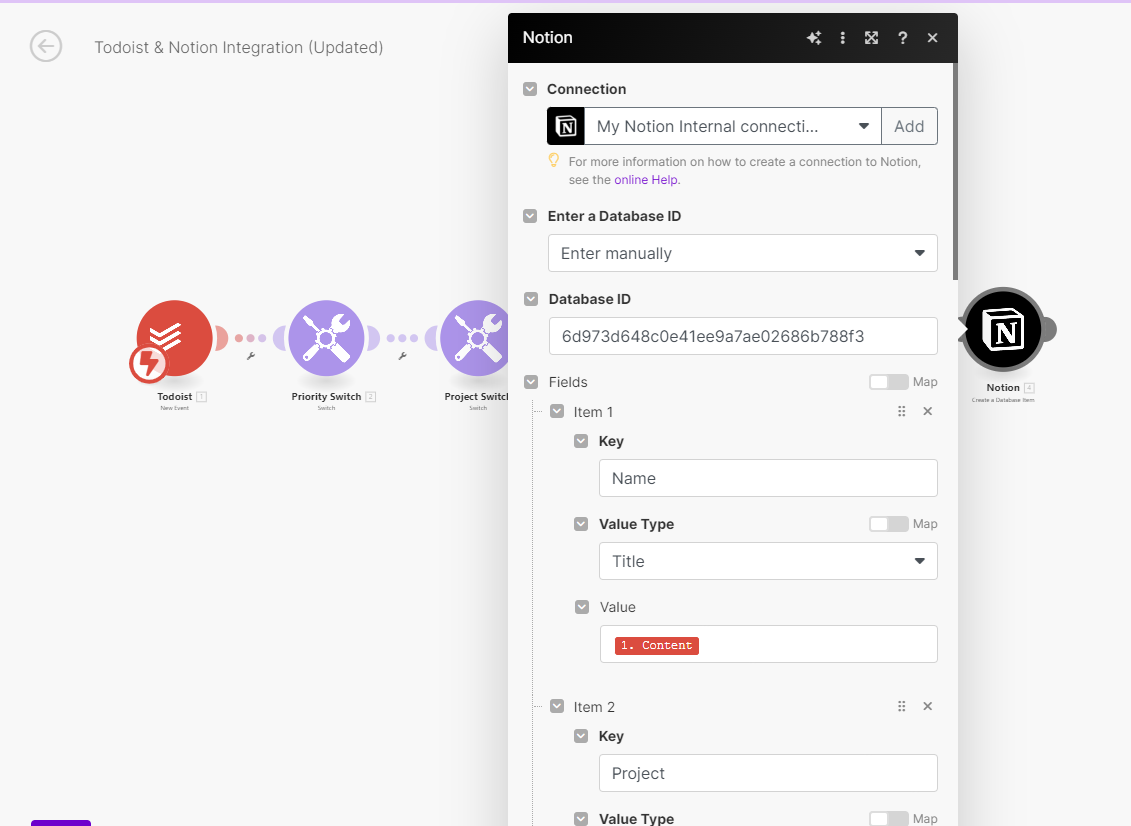Grab the drag handle for Item 1

(902, 411)
